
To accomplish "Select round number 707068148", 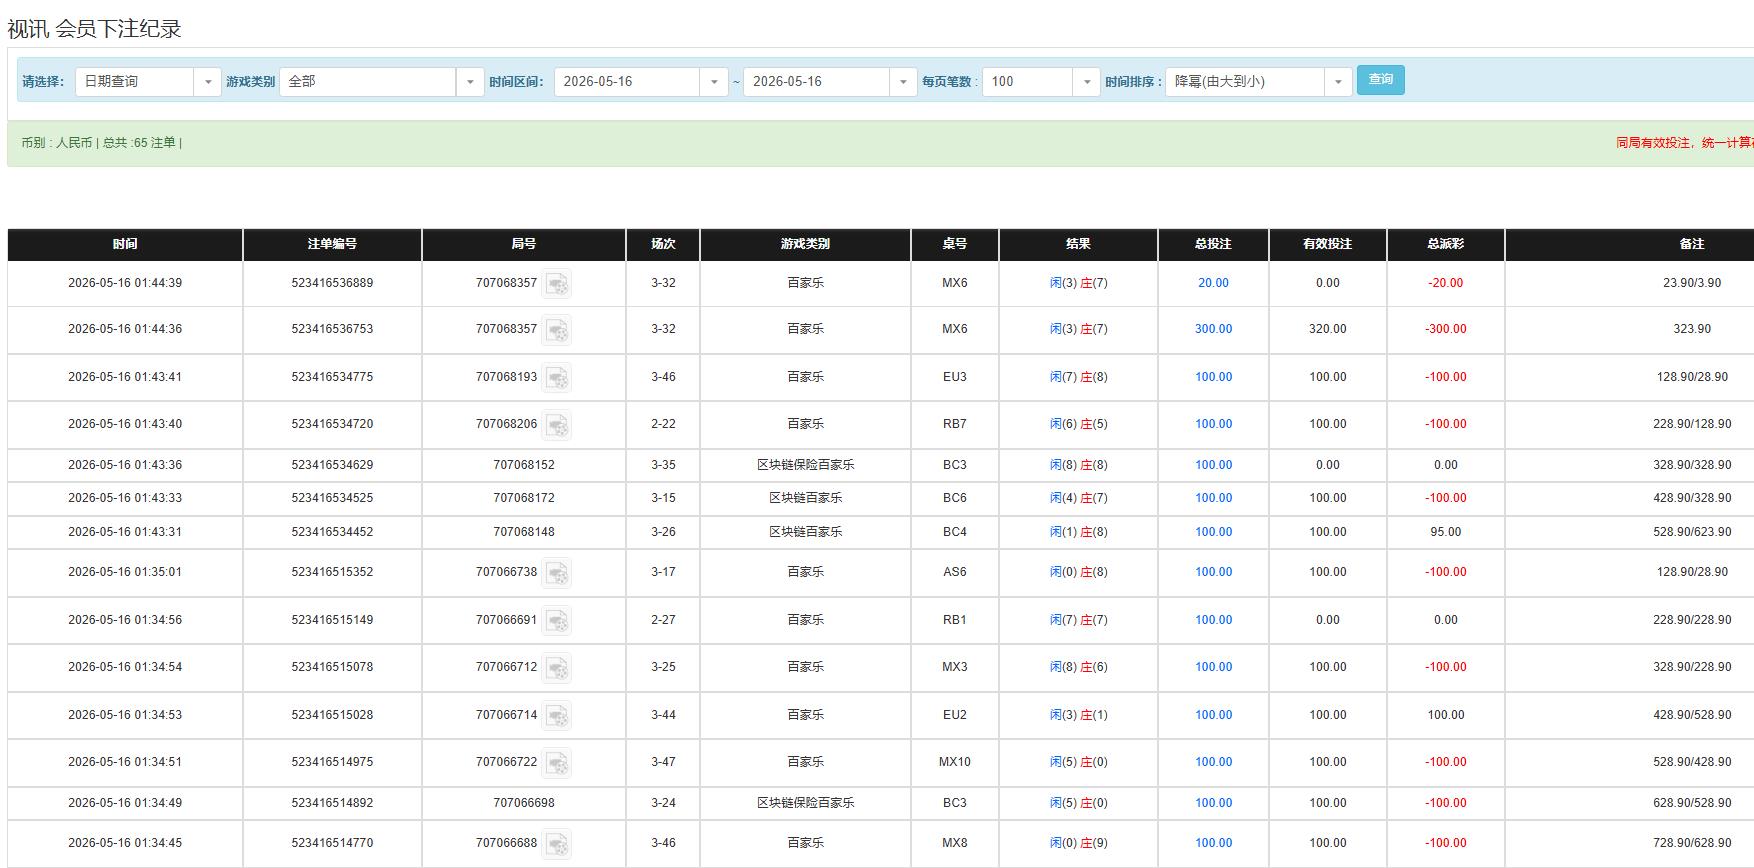I will [x=524, y=532].
